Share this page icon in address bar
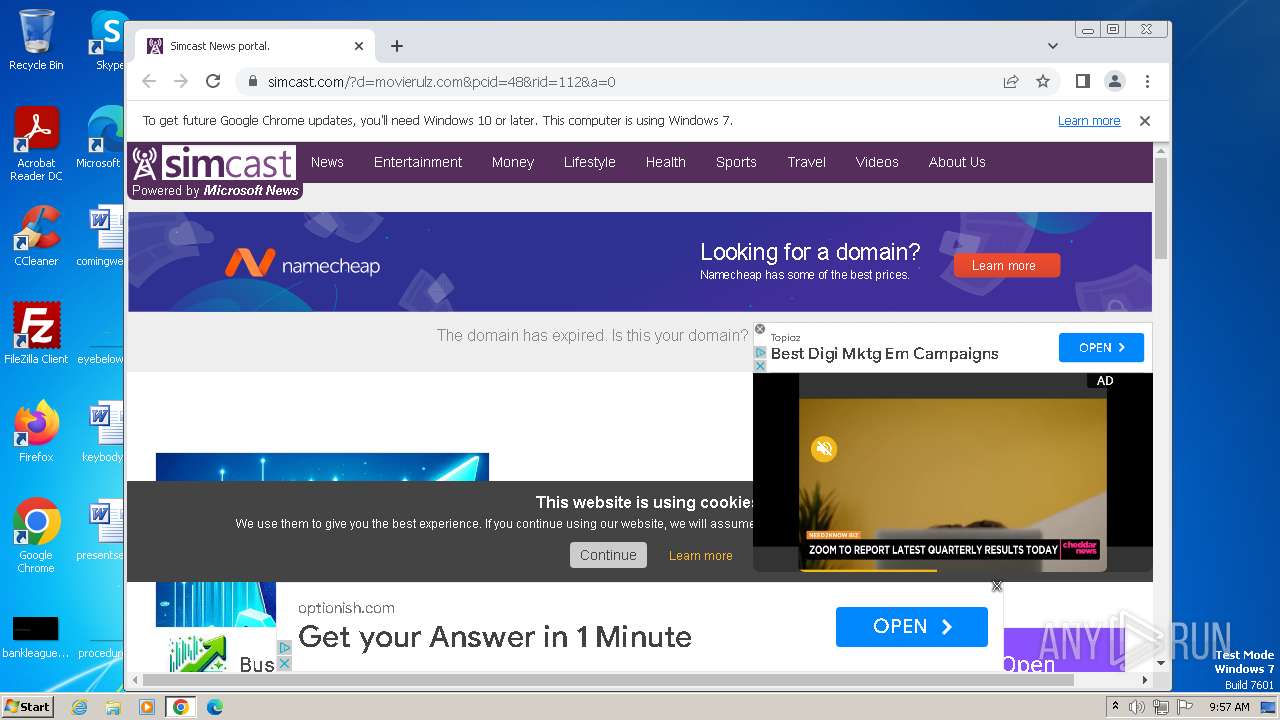 [x=1011, y=81]
